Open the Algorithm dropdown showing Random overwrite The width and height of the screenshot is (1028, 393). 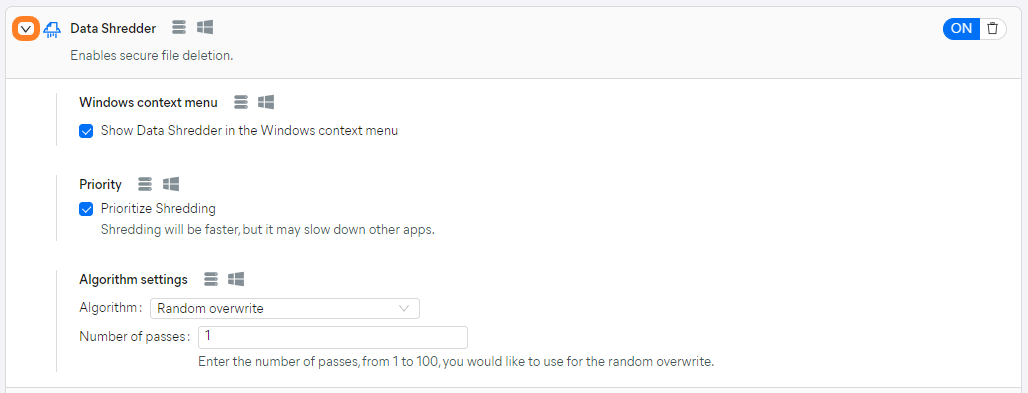[285, 308]
